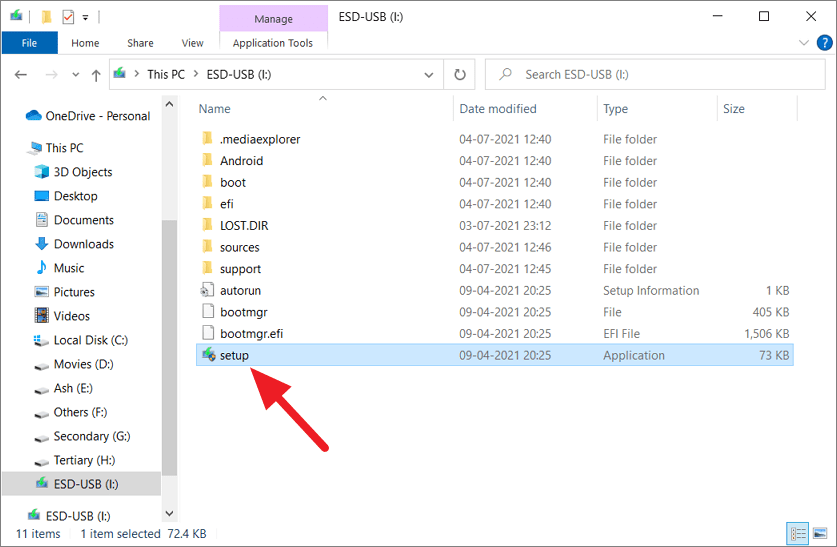
Task: Click ESD-USB (I:) in address breadcrumb
Action: pos(239,74)
